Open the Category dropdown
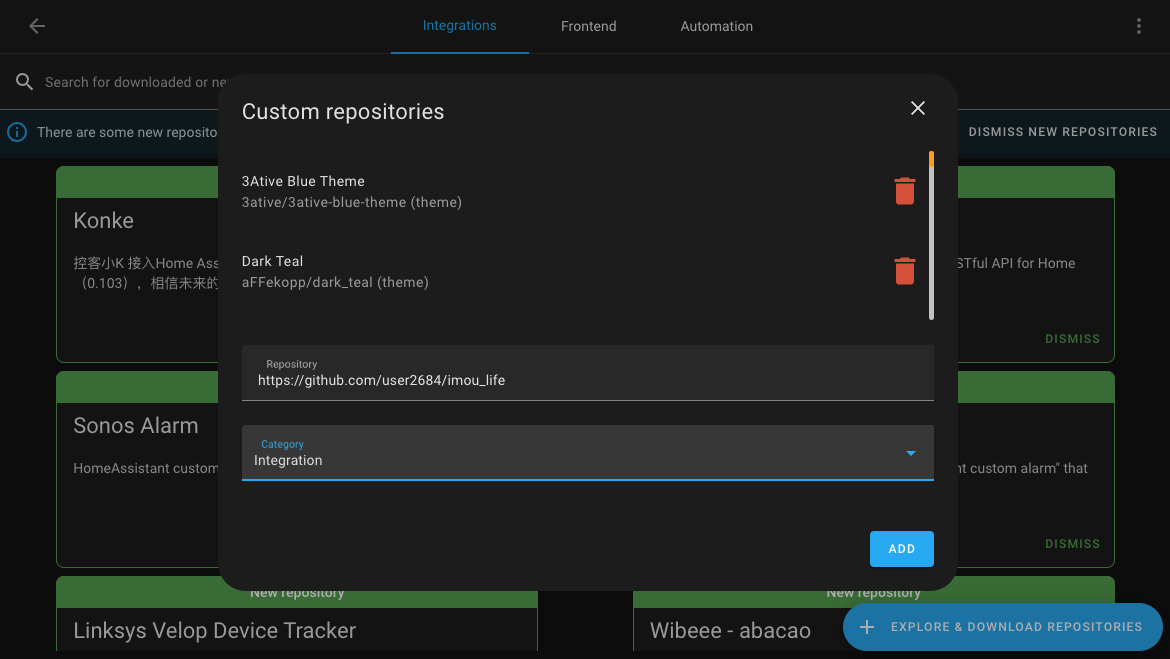 coord(587,453)
